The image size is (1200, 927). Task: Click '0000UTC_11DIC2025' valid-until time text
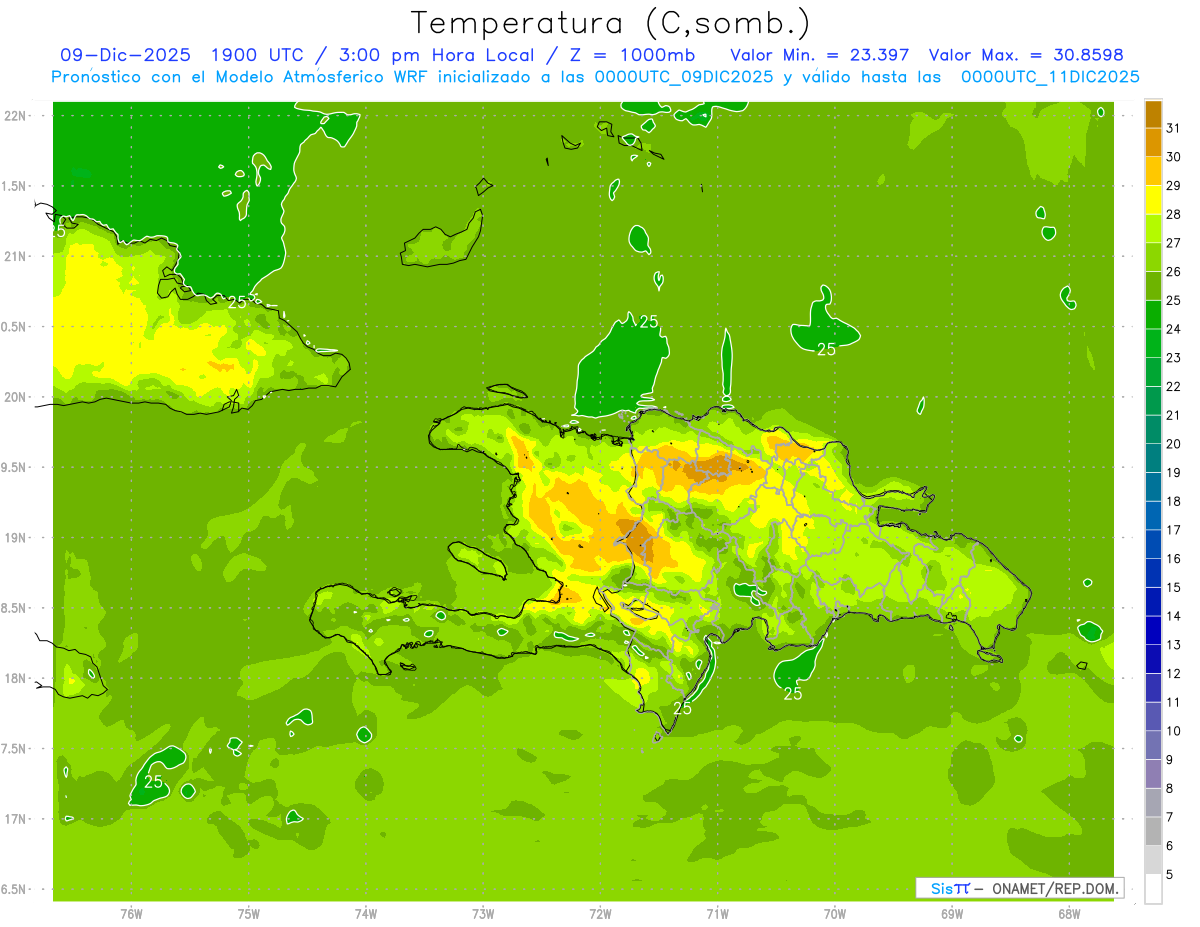point(1050,77)
